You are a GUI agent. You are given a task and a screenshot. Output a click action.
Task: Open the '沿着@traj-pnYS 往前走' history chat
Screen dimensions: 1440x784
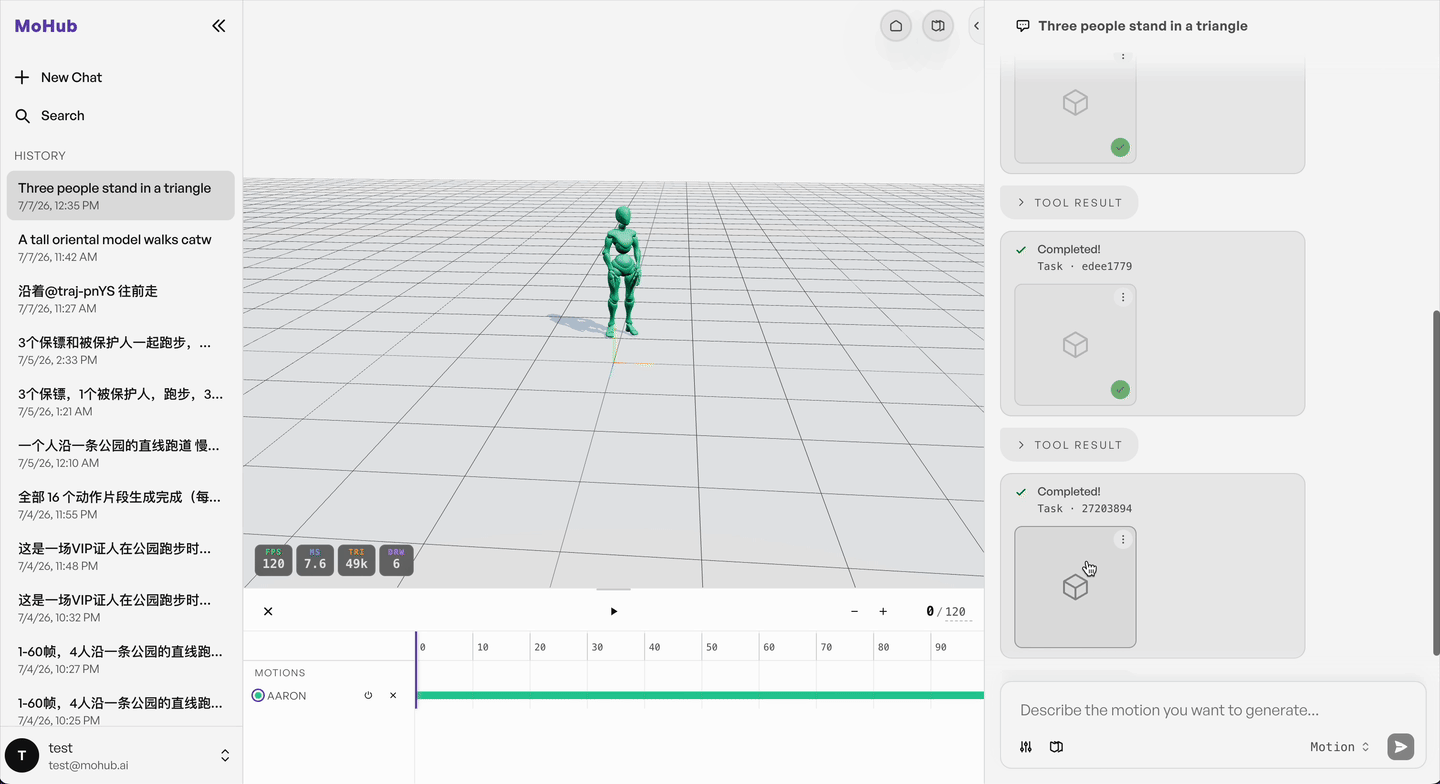(x=121, y=299)
